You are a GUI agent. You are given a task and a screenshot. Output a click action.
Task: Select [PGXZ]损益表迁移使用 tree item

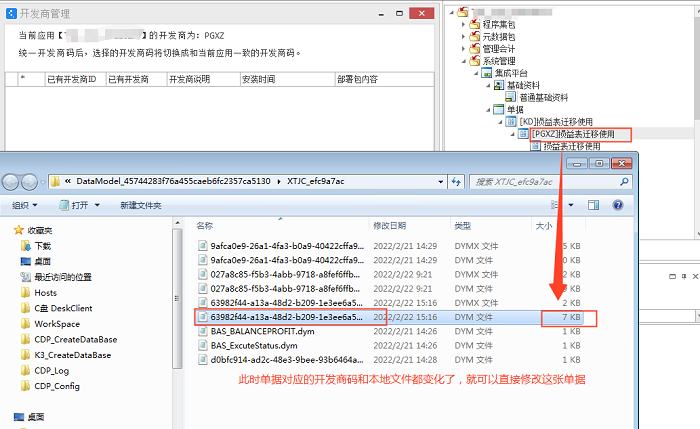581,134
